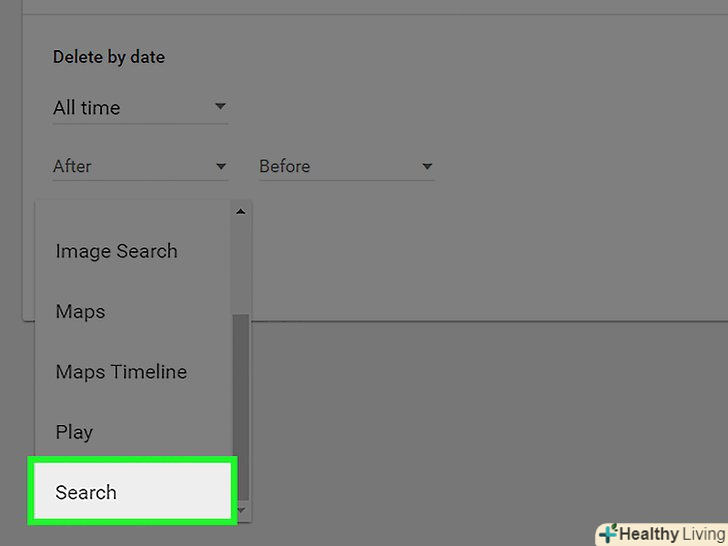The image size is (728, 546).
Task: Open the All time date range dropdown
Action: click(x=140, y=108)
